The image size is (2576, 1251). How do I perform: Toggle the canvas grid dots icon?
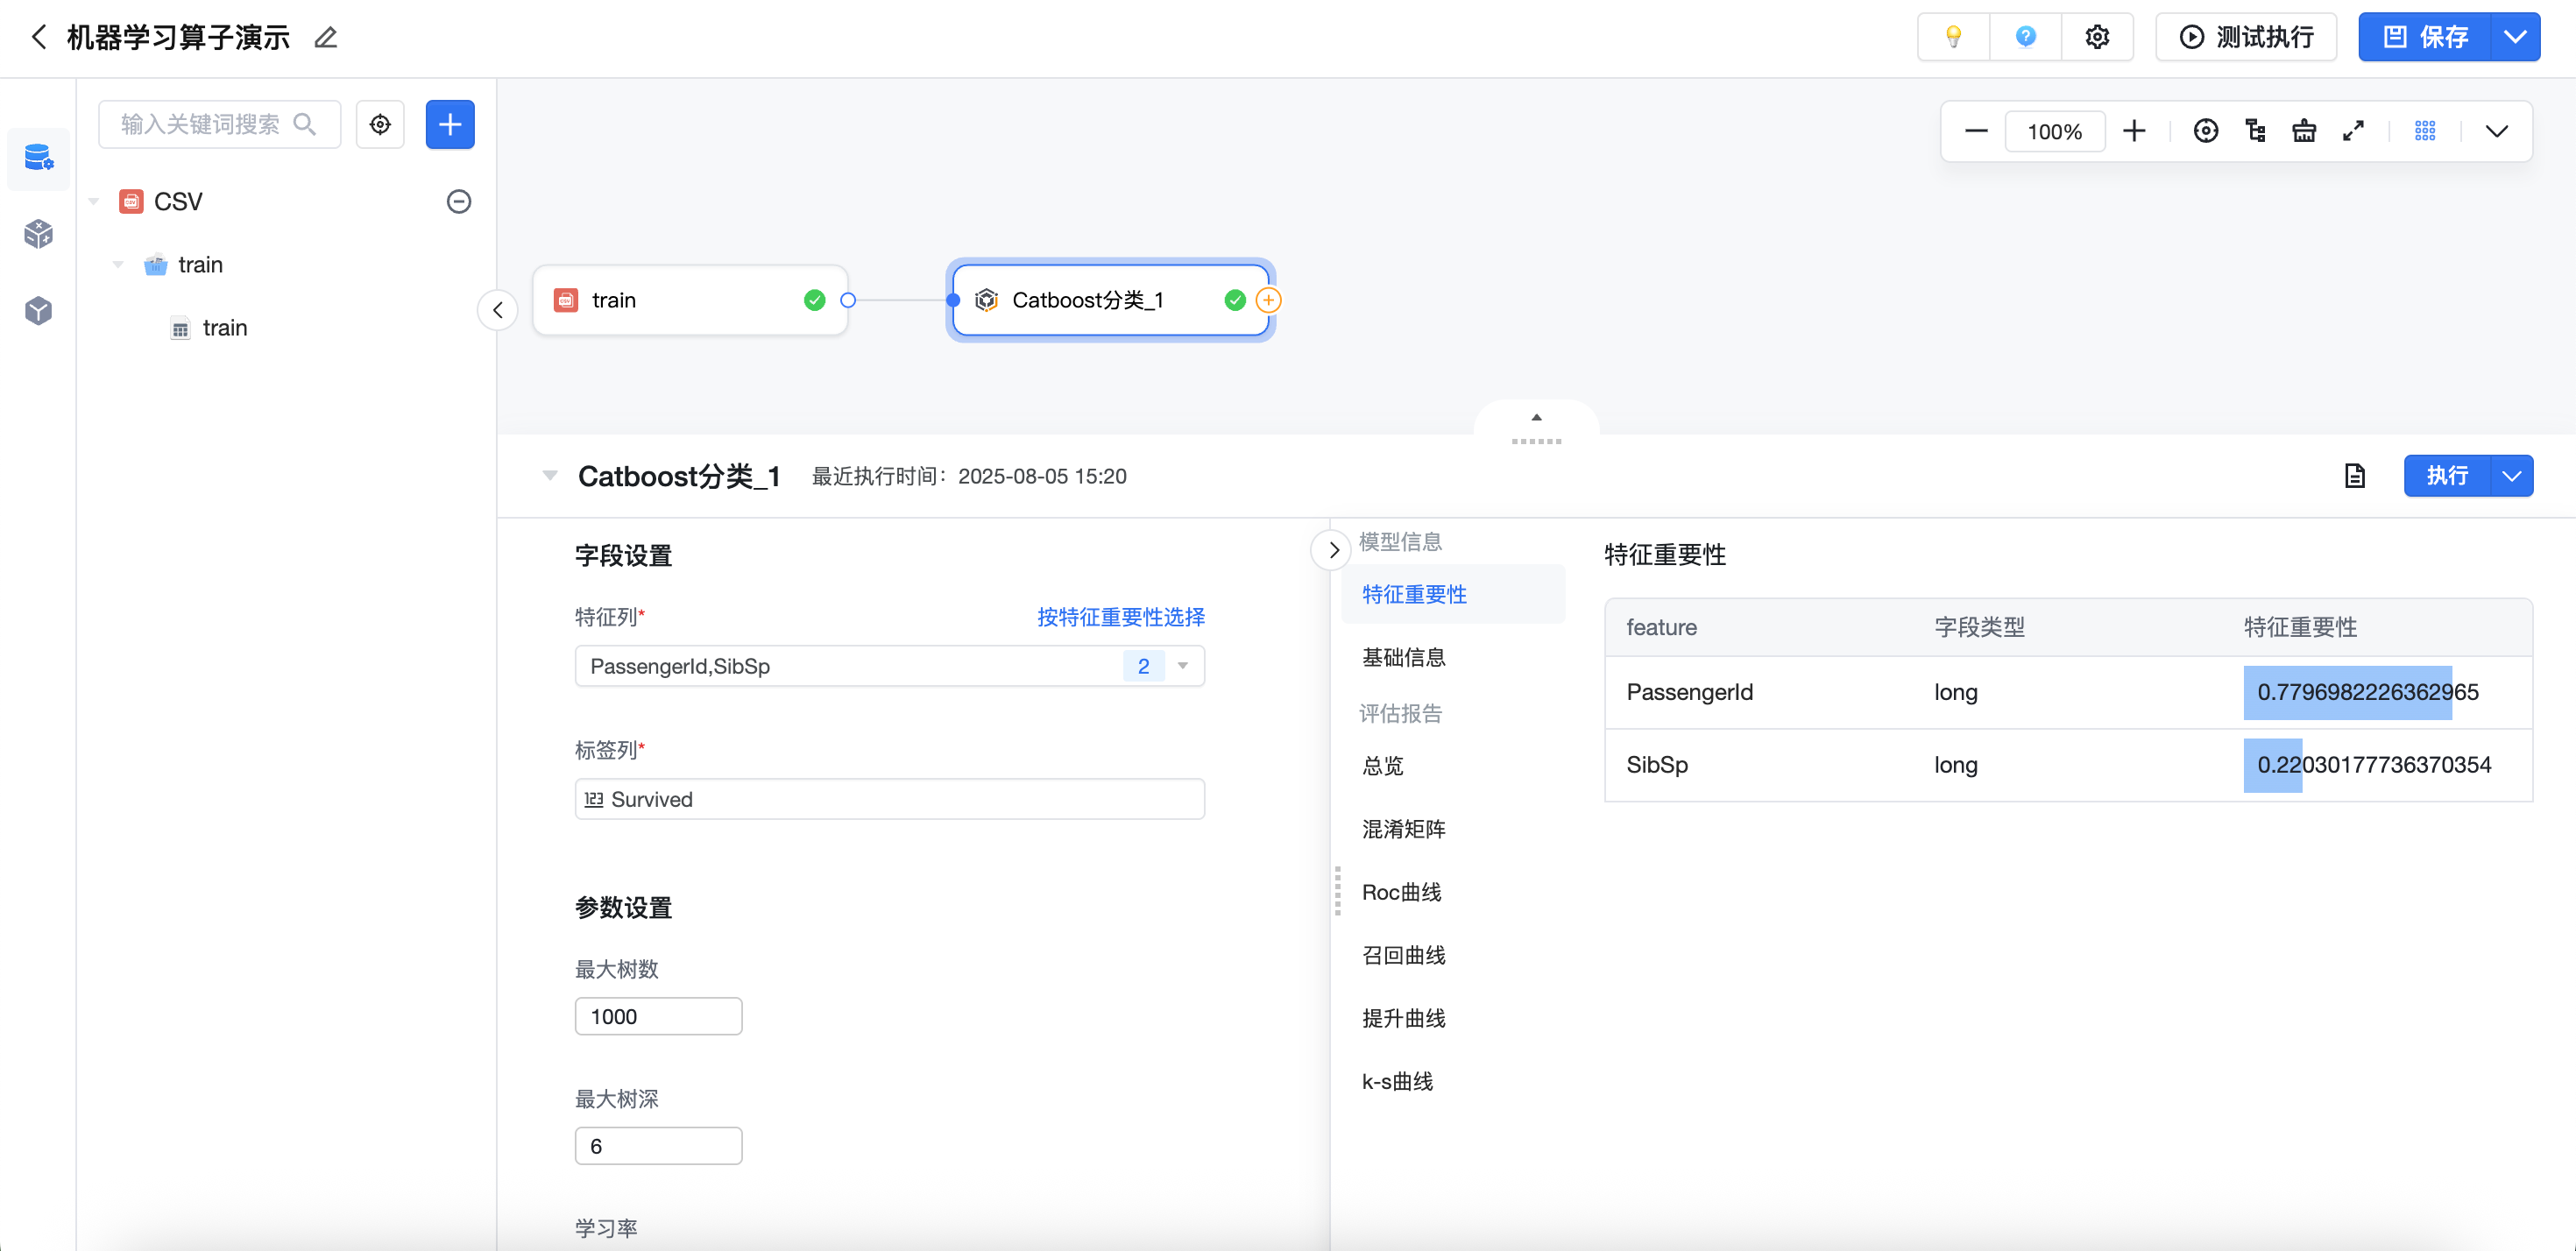[x=2425, y=131]
